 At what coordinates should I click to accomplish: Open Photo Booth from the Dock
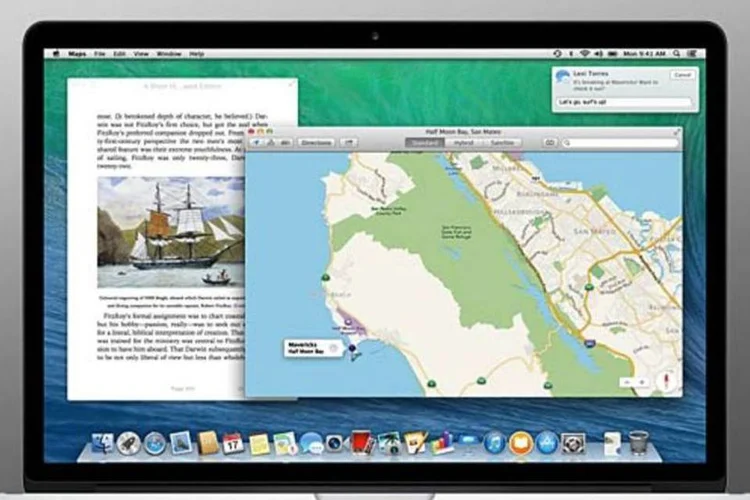tap(362, 443)
